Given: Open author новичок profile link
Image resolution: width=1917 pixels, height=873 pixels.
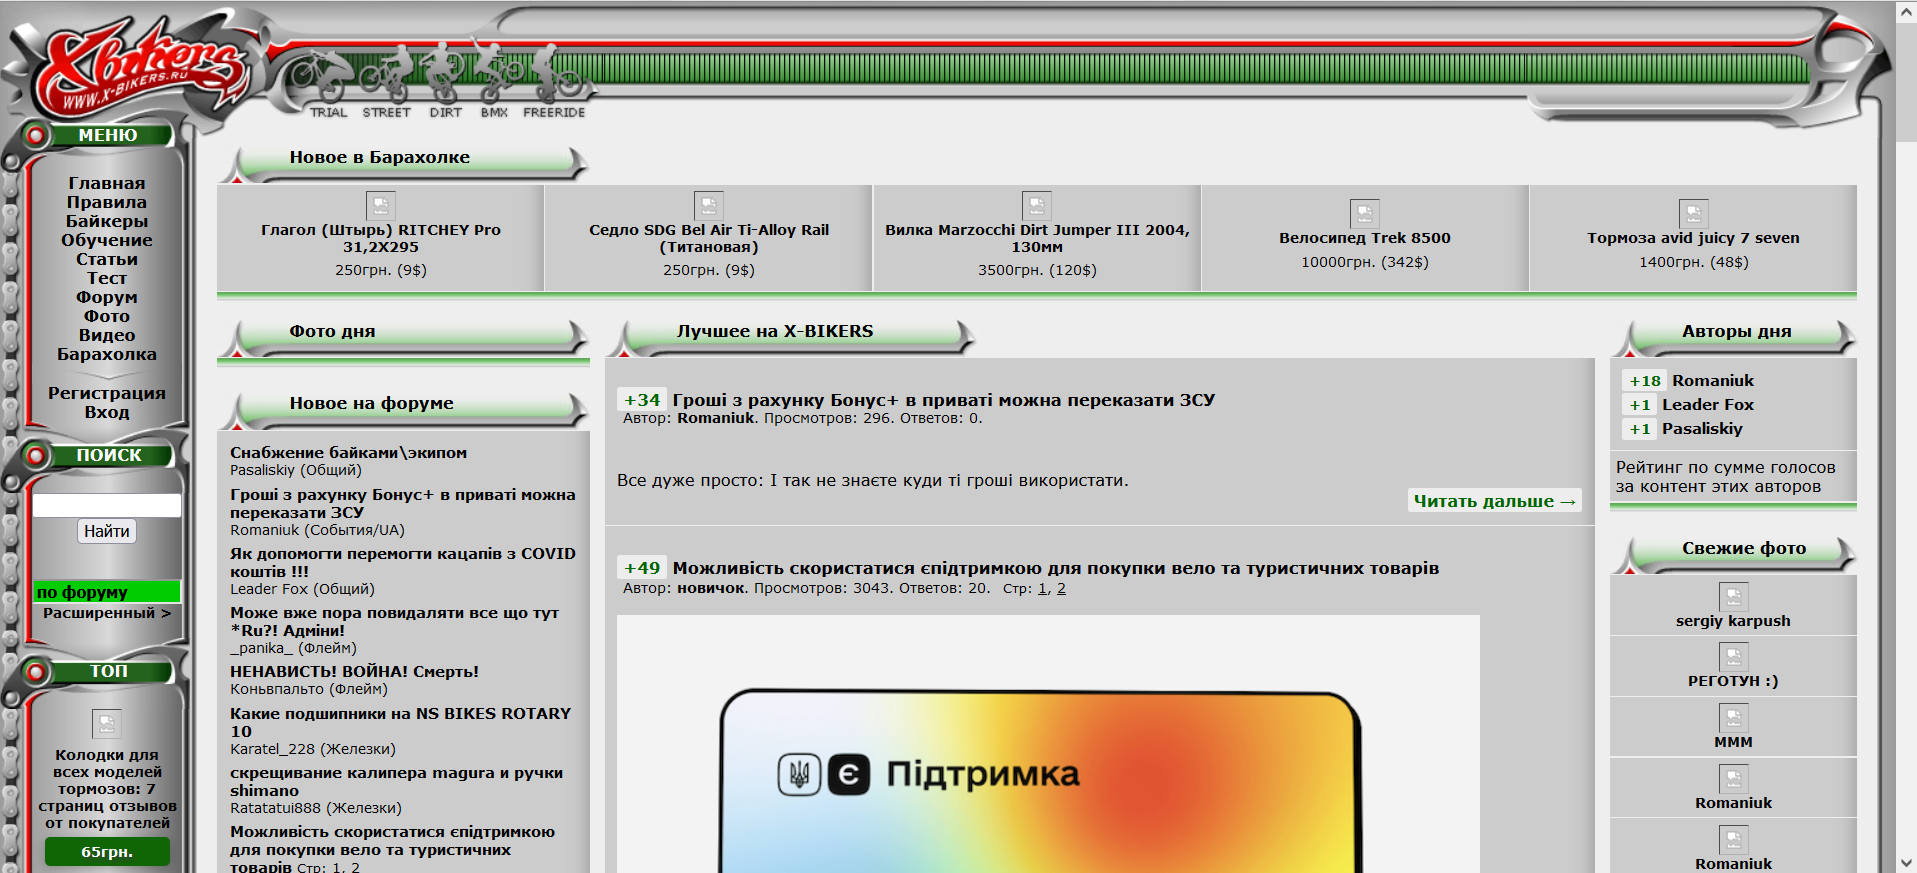Looking at the screenshot, I should (711, 588).
